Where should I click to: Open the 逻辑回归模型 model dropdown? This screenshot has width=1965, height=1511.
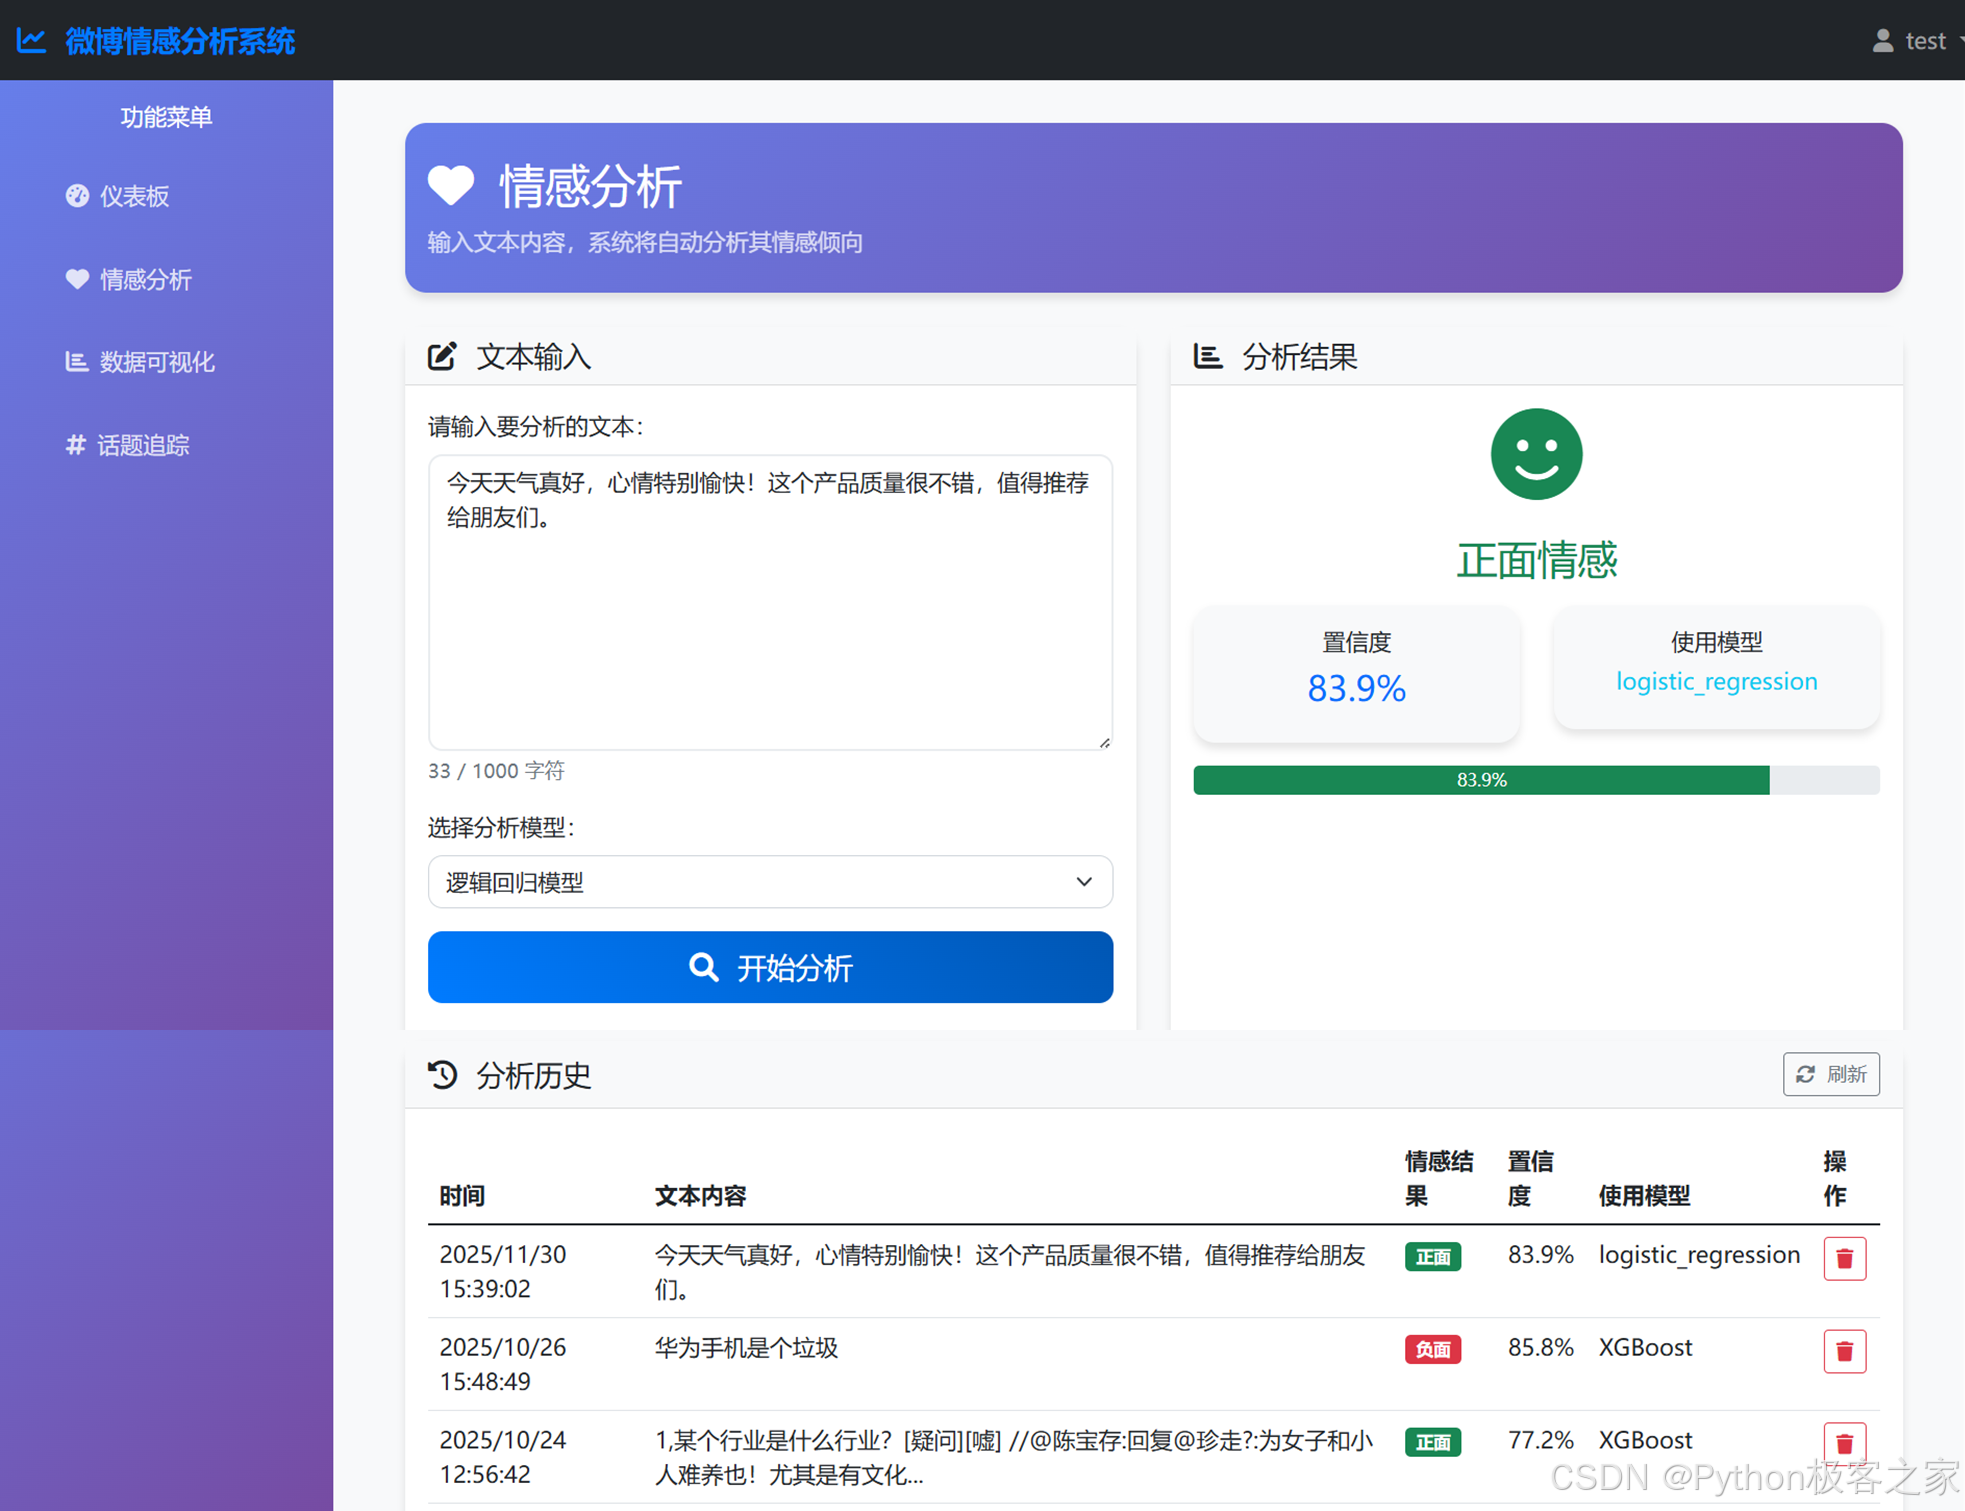click(x=769, y=882)
